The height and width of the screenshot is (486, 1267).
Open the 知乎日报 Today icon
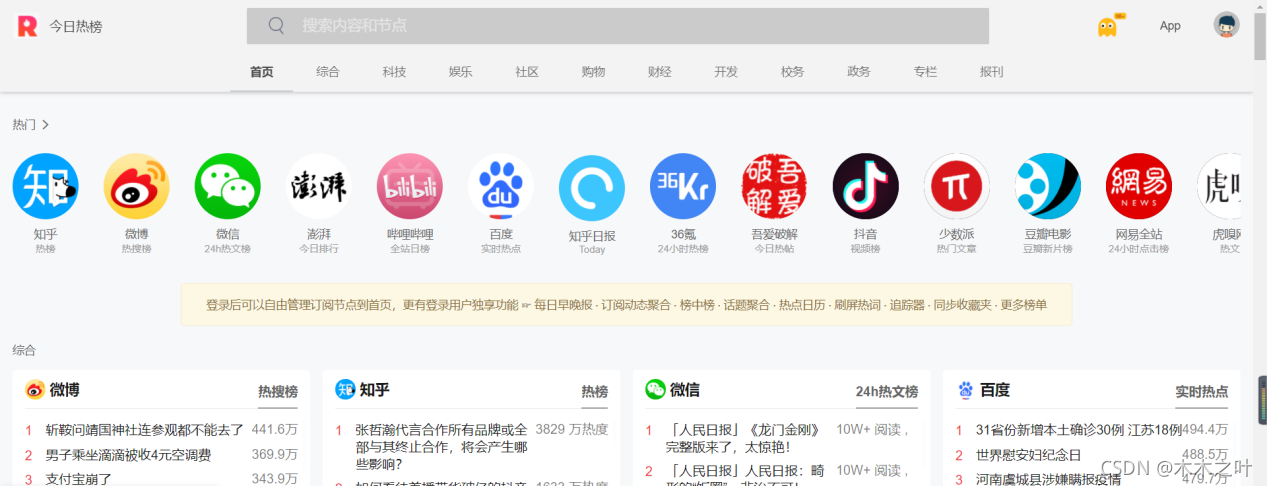[x=592, y=188]
